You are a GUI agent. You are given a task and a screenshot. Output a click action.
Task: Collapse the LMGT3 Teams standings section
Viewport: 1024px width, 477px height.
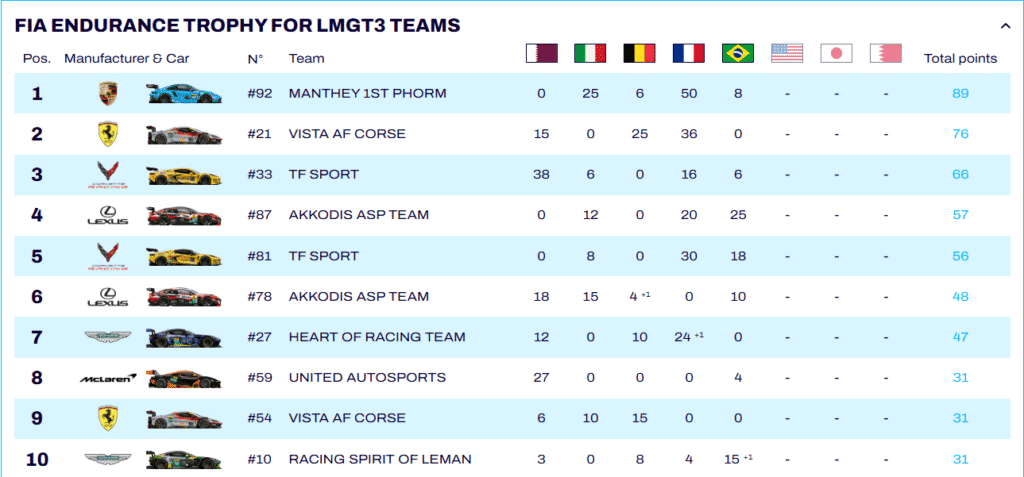[1004, 24]
